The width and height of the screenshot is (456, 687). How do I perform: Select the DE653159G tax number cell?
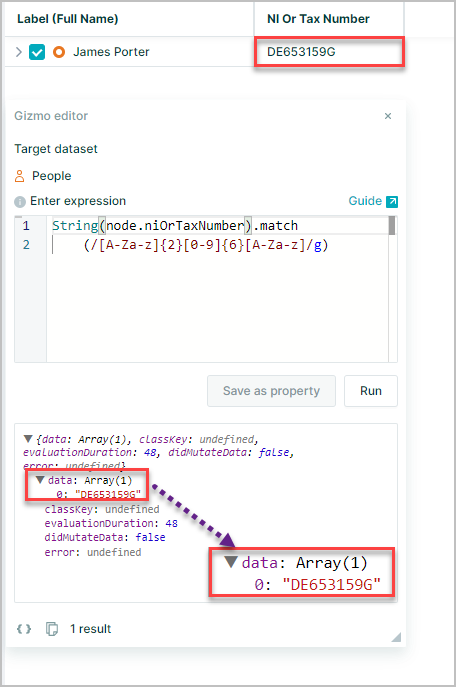click(x=329, y=52)
